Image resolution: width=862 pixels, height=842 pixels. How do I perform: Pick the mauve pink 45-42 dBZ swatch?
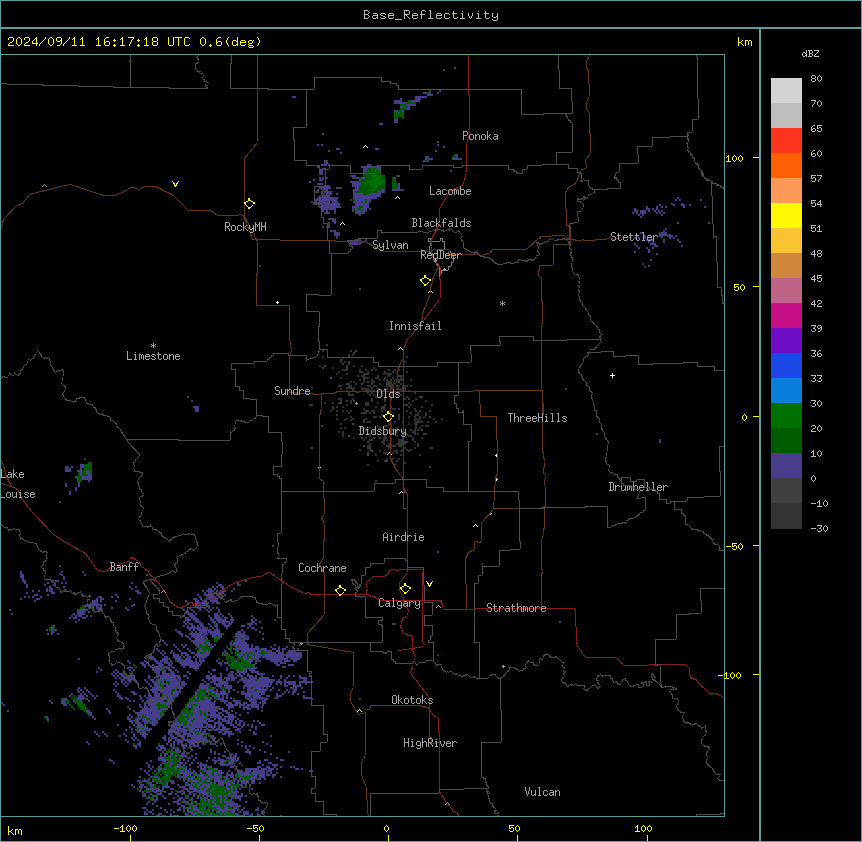point(786,290)
